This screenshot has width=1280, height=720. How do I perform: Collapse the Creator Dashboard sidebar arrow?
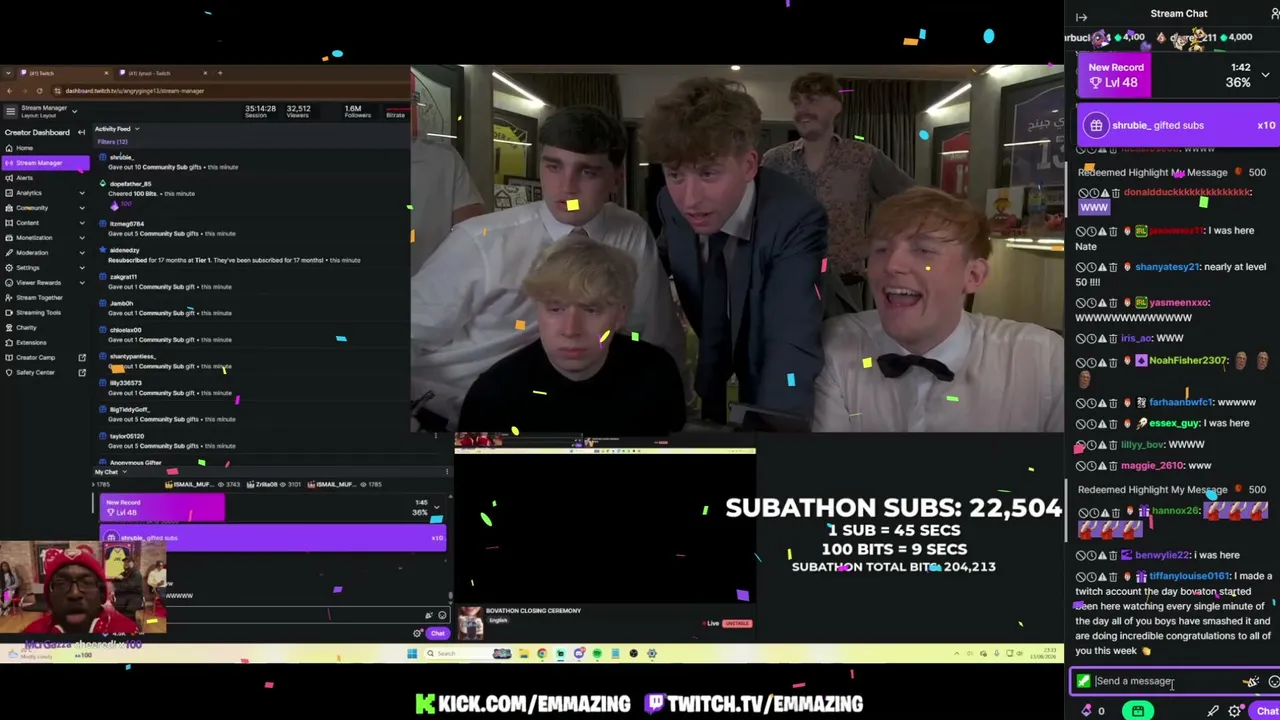[81, 132]
